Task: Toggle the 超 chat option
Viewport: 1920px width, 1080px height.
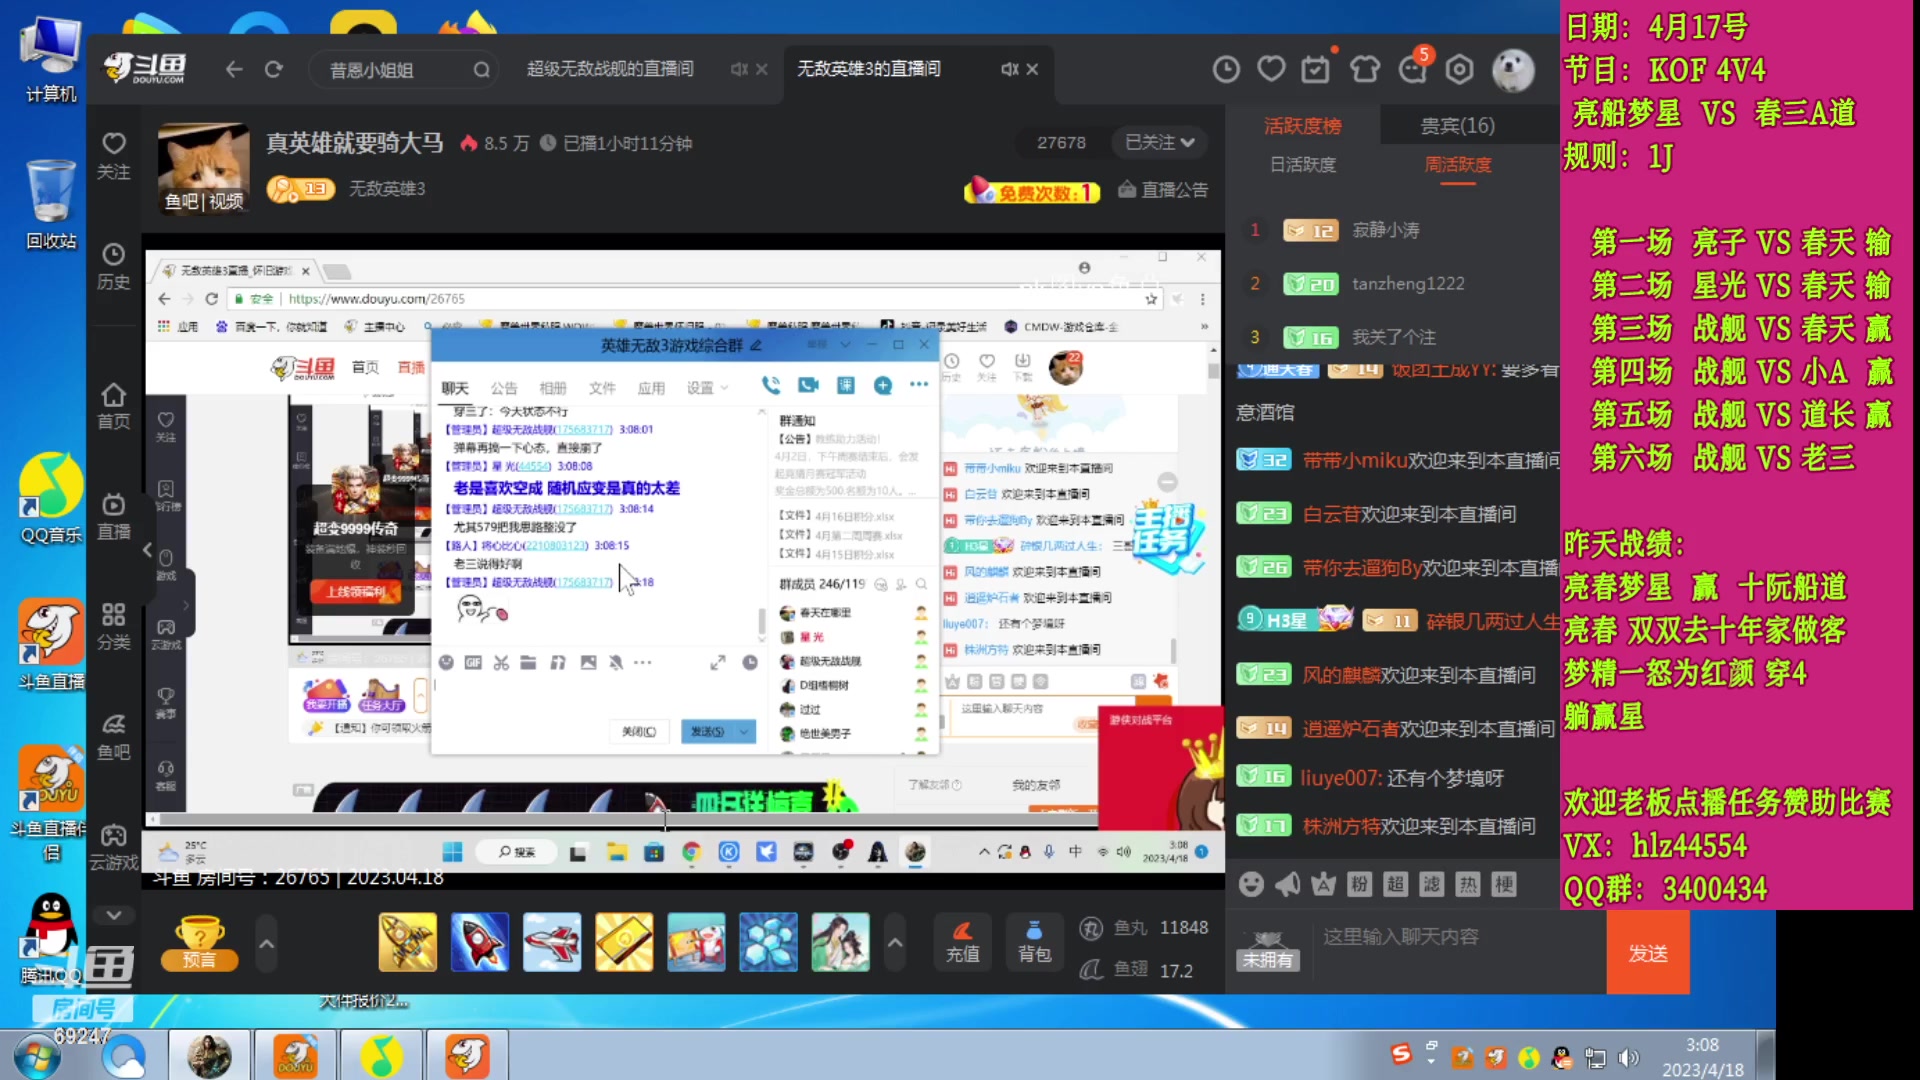Action: [x=1395, y=884]
